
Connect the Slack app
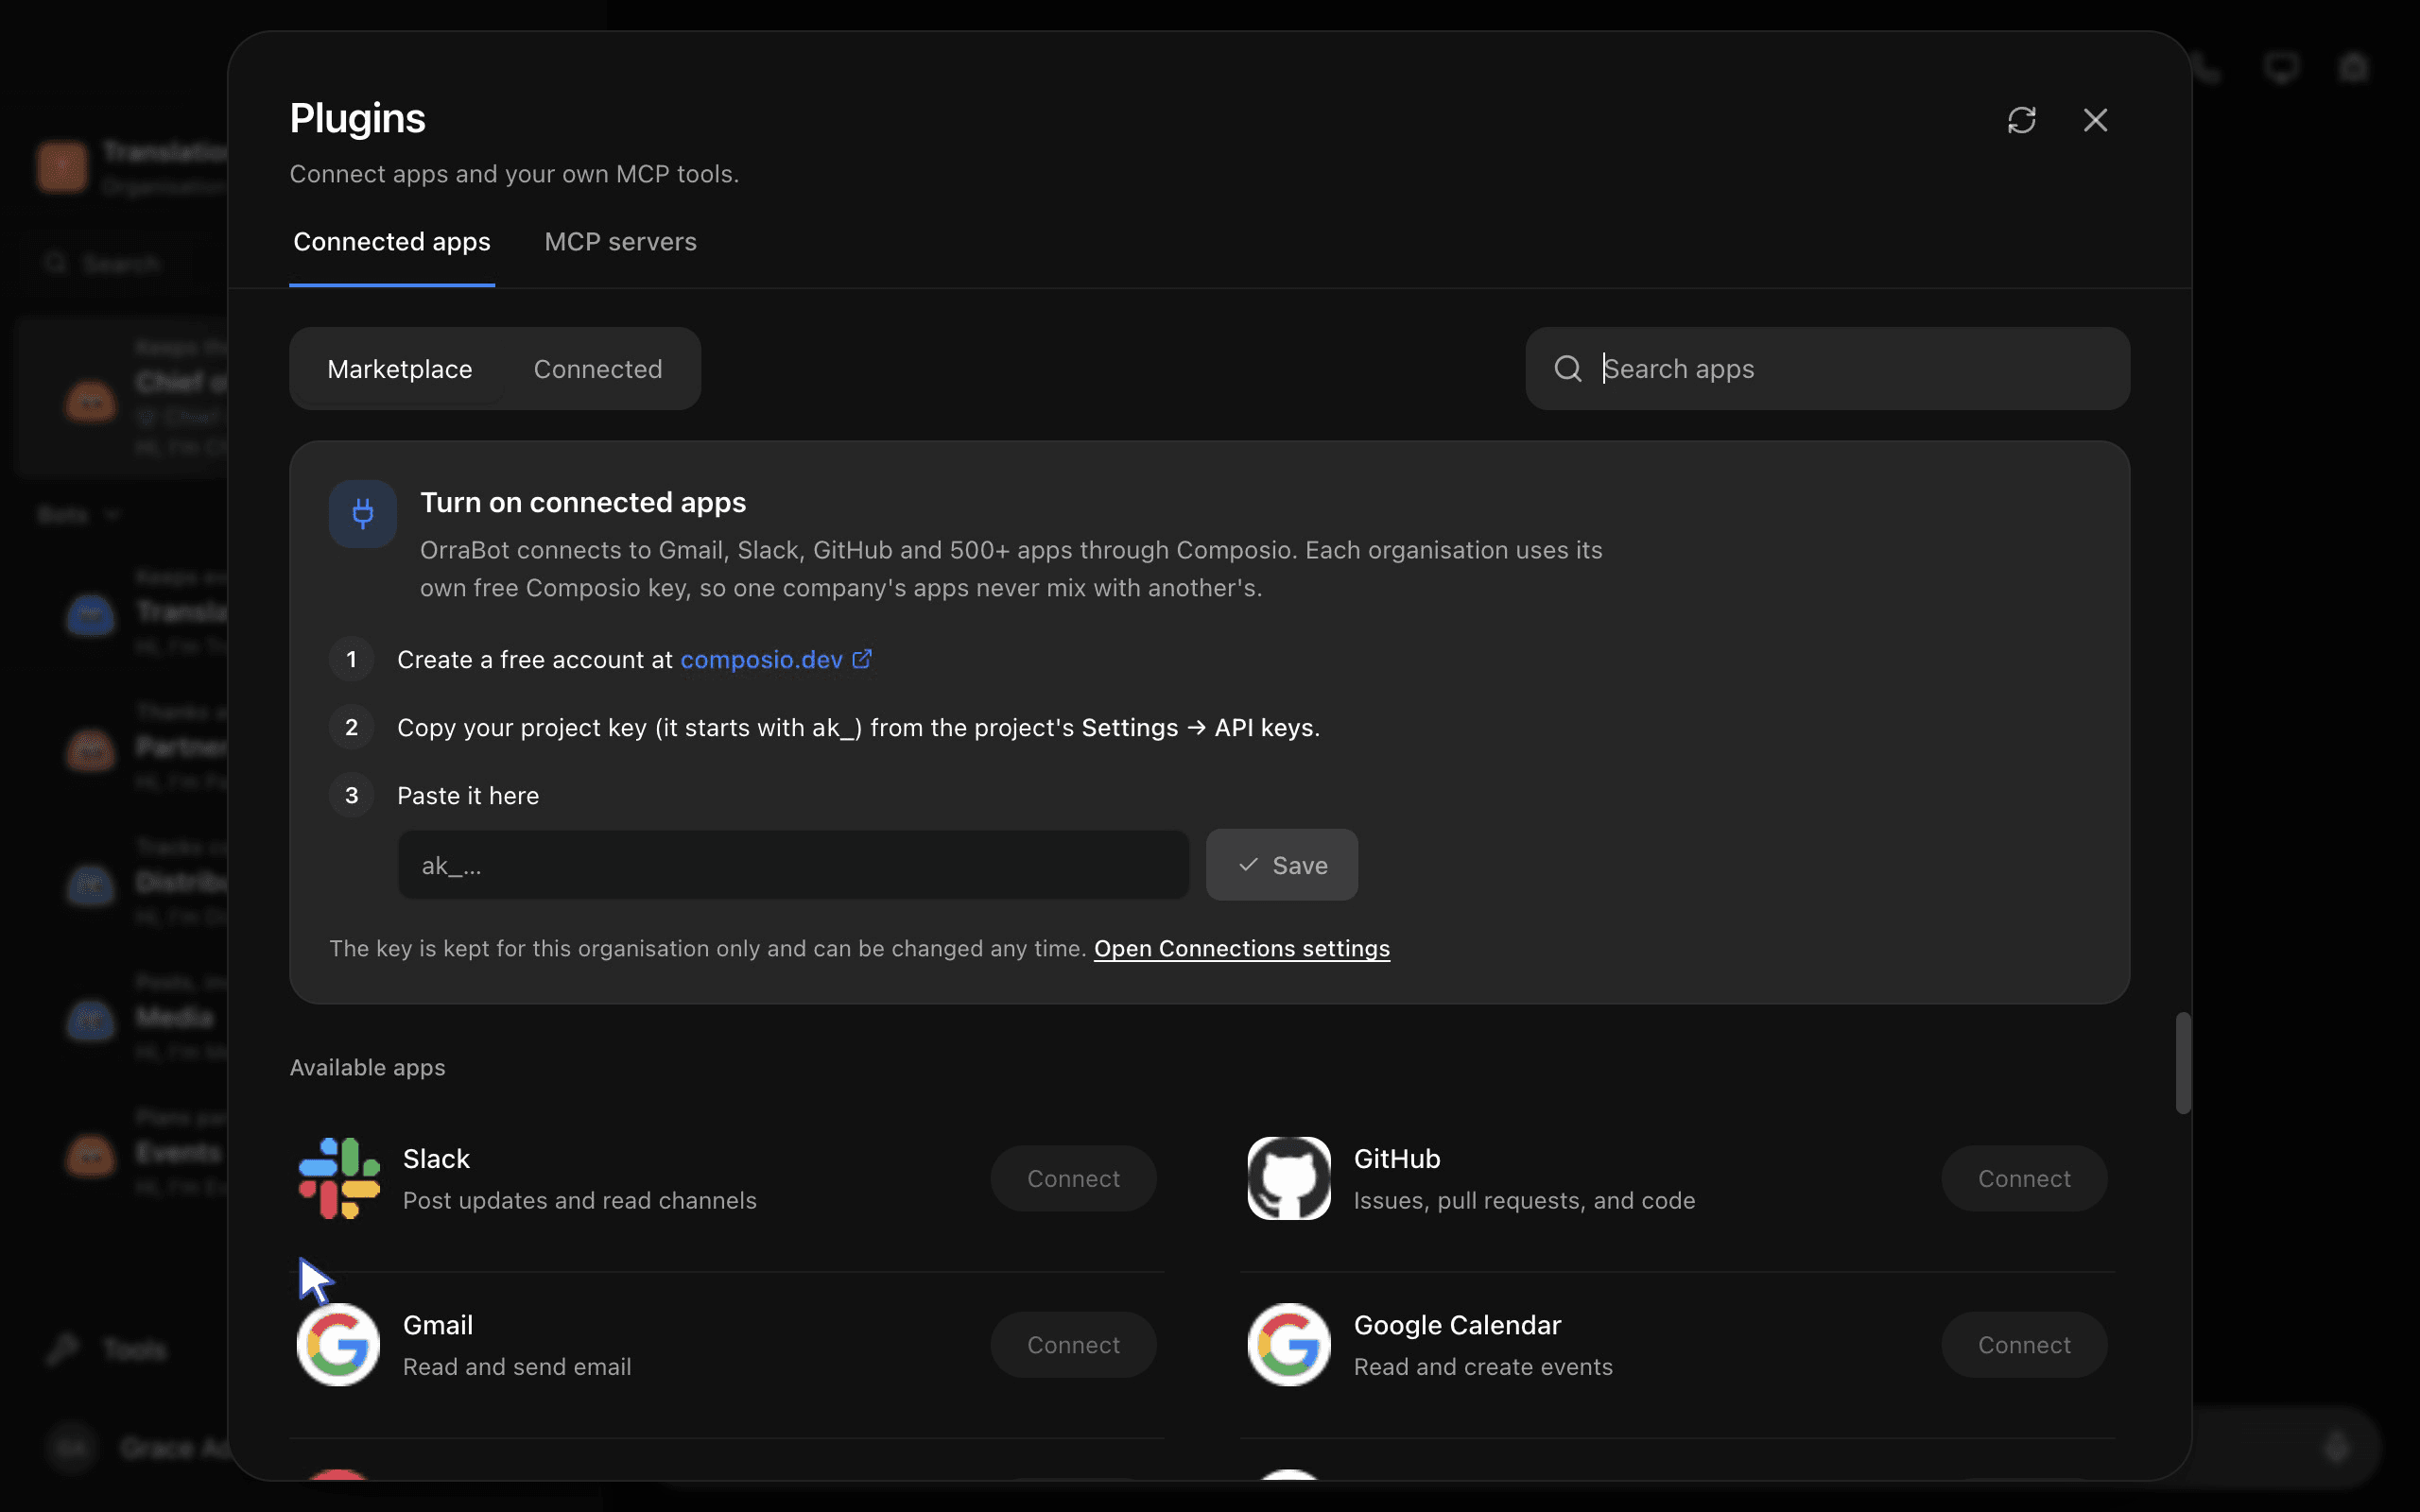tap(1073, 1178)
